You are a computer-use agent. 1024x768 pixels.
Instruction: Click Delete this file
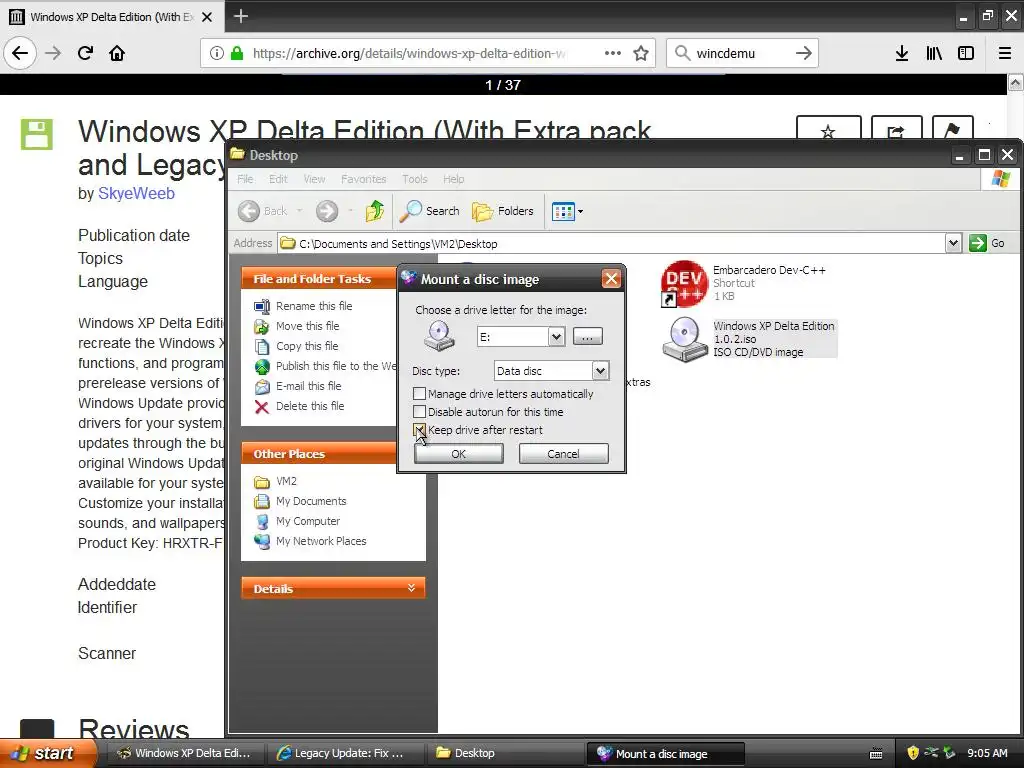[310, 406]
